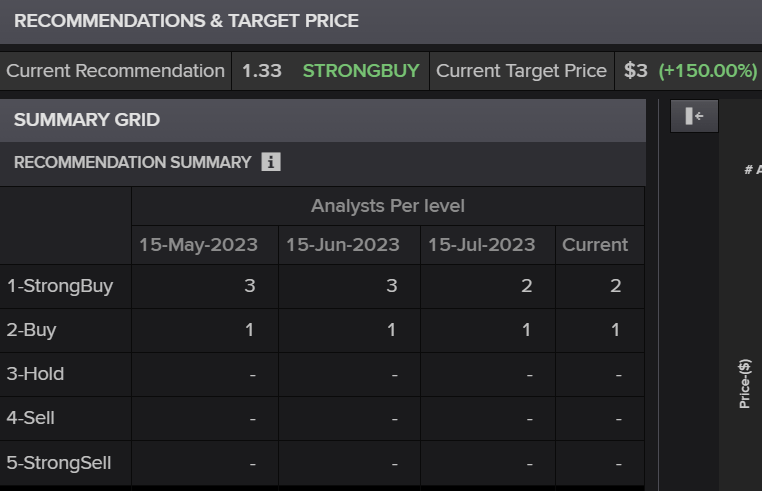Click StrongBuy count for 15-May-2023
The height and width of the screenshot is (491, 762).
[x=249, y=286]
